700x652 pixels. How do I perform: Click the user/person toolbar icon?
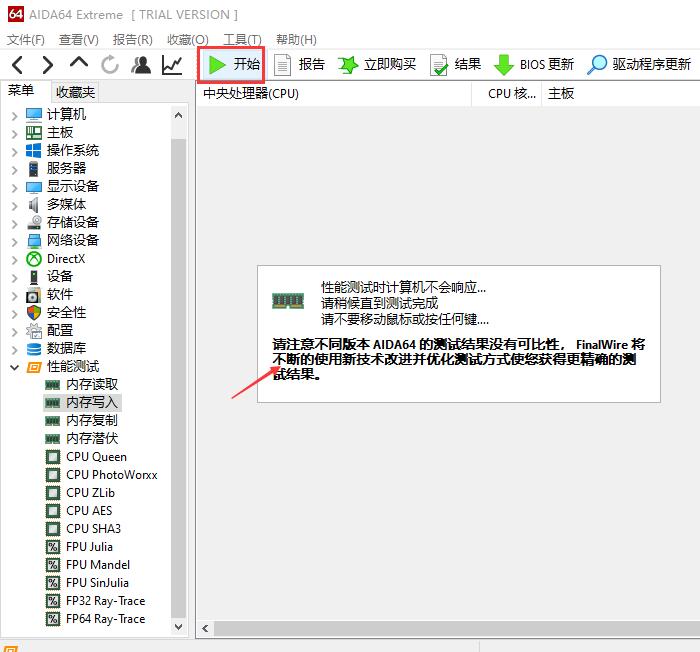(141, 65)
